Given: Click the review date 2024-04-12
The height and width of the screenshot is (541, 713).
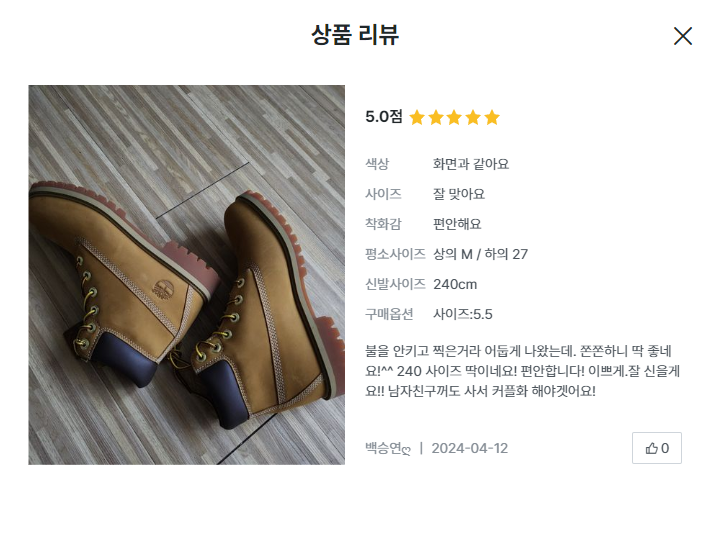Looking at the screenshot, I should 470,448.
